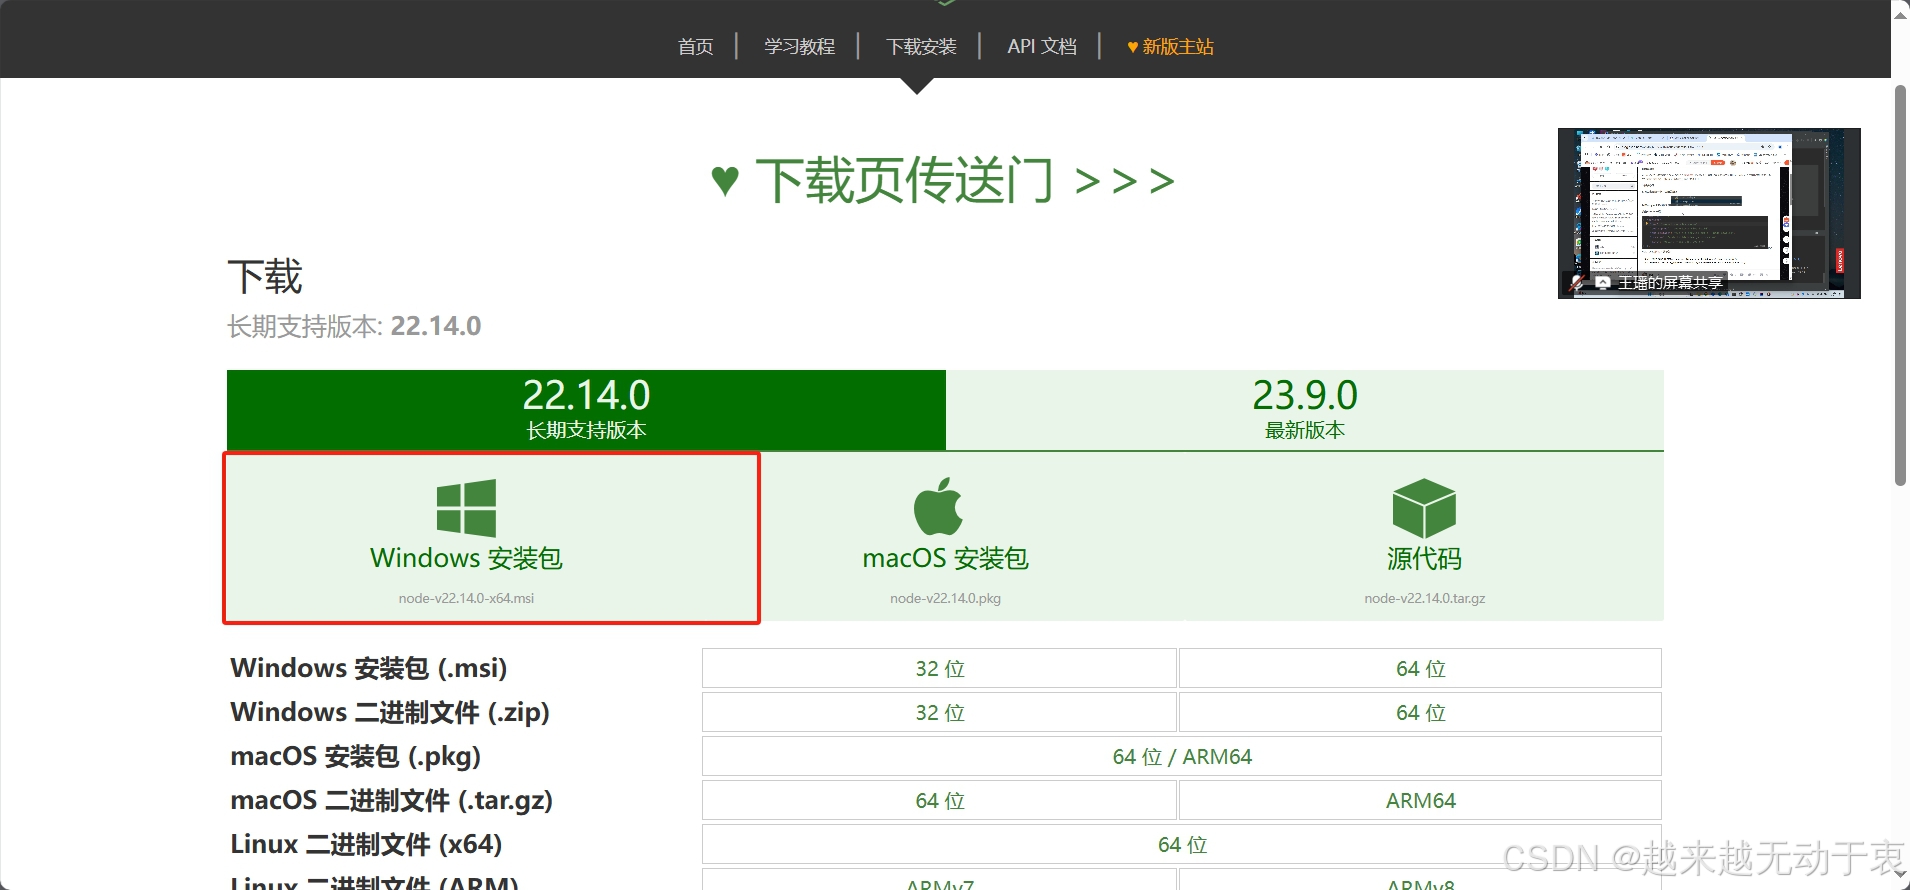Choose 64 位 for macOS 二进制文件 (.tar.gz)

click(x=939, y=800)
